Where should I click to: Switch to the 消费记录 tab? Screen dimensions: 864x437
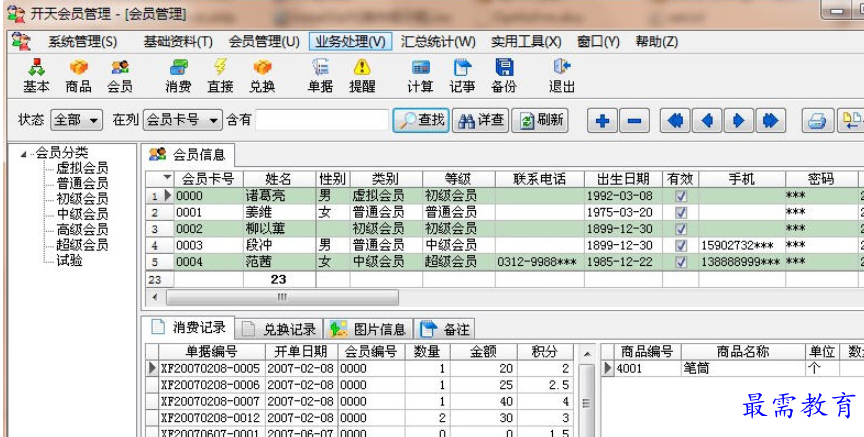click(188, 328)
